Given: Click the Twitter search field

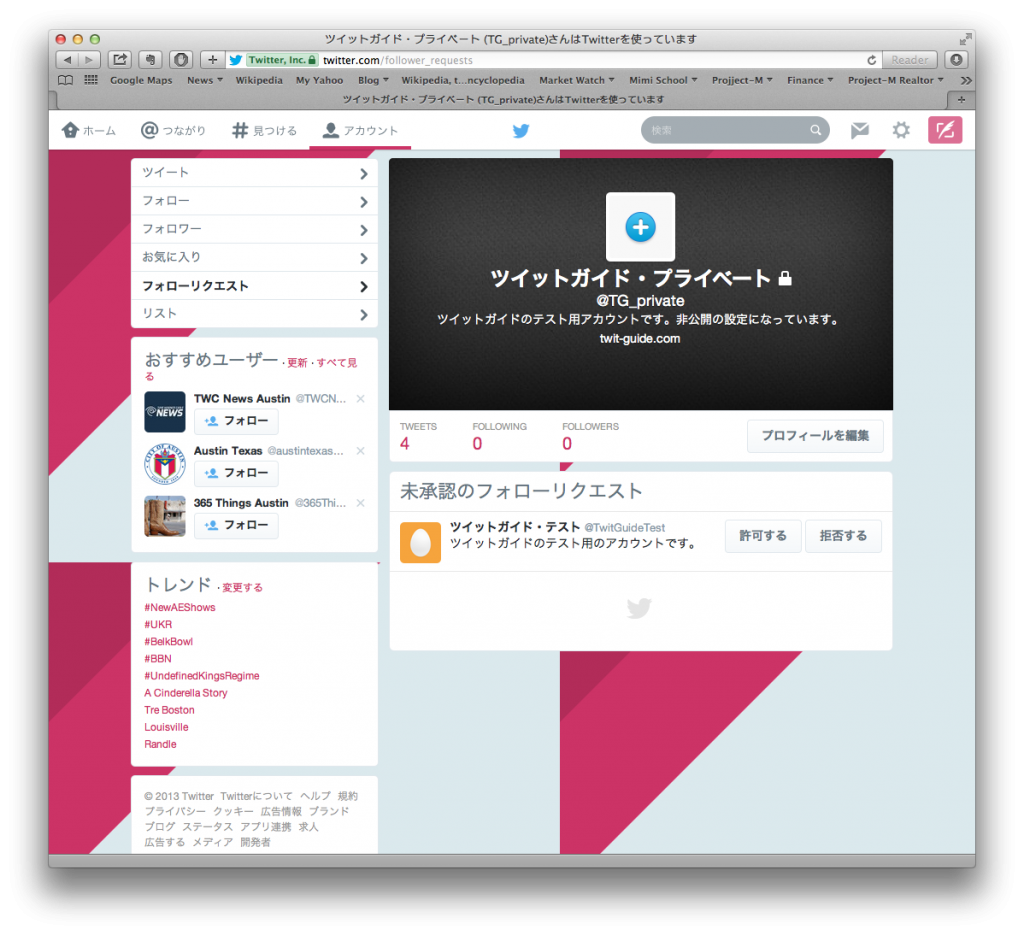Looking at the screenshot, I should click(735, 131).
